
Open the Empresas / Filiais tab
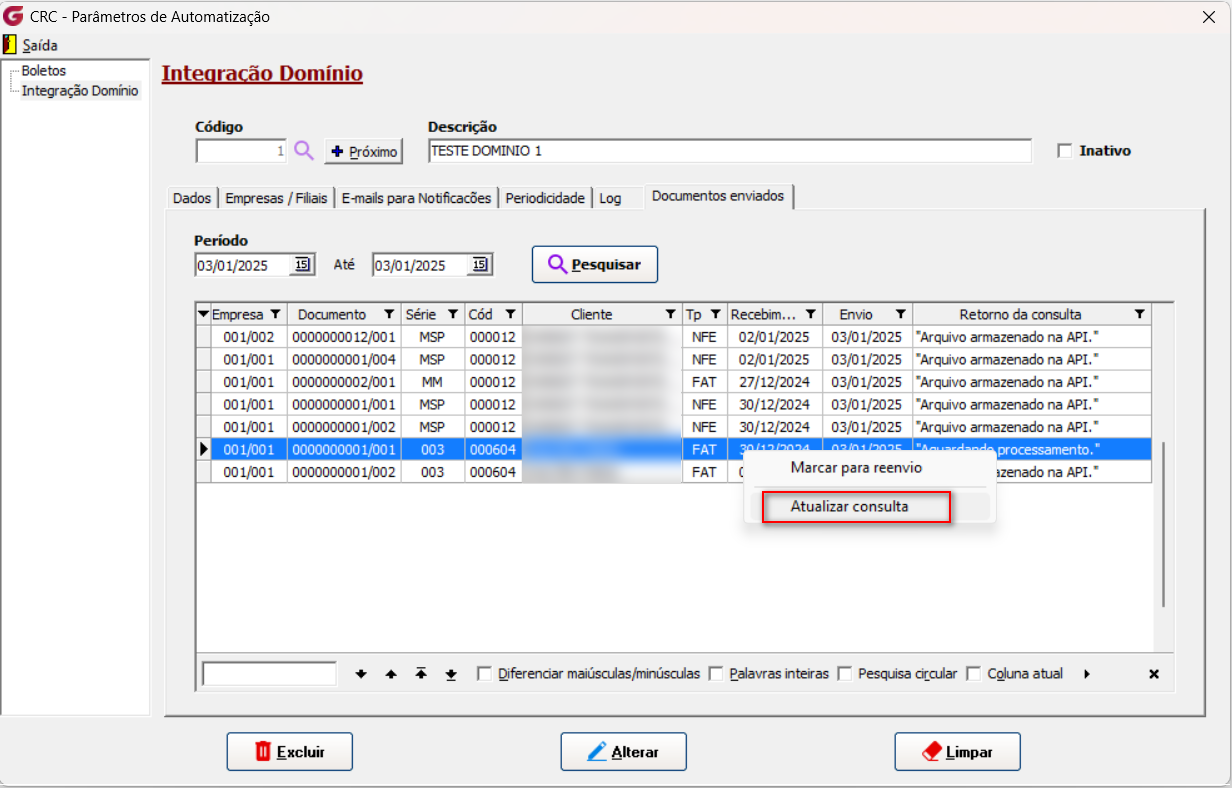tap(276, 198)
